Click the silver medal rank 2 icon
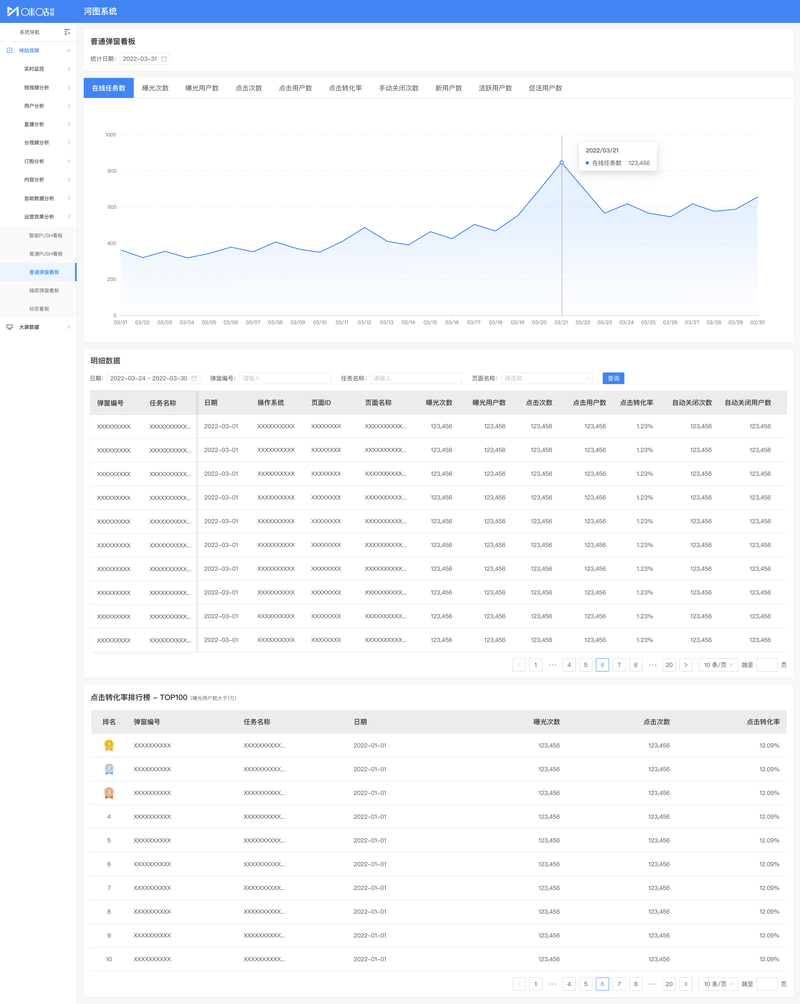800x1004 pixels. pyautogui.click(x=109, y=769)
